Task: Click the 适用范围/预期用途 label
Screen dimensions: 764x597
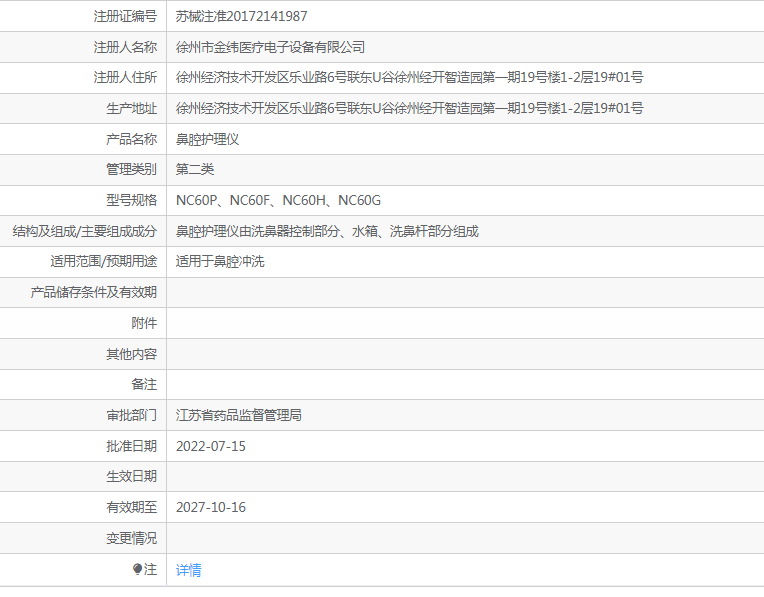Action: (104, 261)
